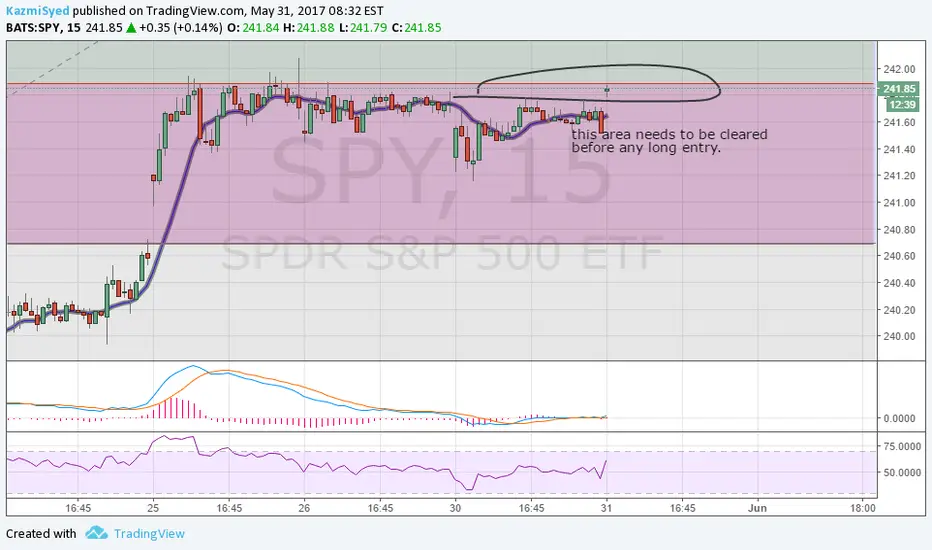Click the TradingView cloud logo icon

(x=96, y=532)
